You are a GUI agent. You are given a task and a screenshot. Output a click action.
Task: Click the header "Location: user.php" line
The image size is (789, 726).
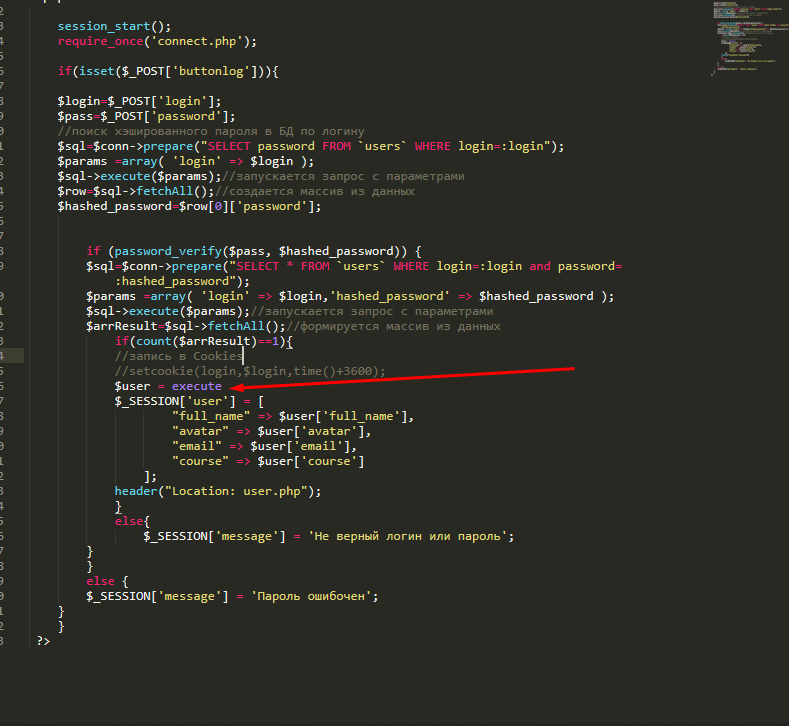pyautogui.click(x=218, y=491)
